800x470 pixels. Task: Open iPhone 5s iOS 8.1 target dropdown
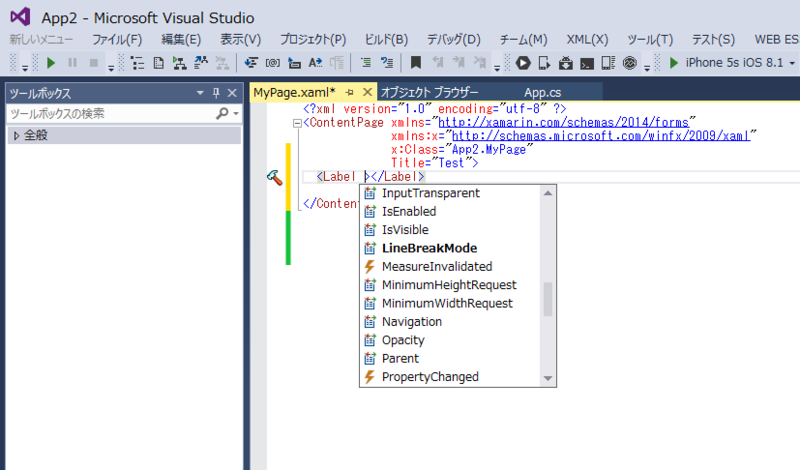pyautogui.click(x=792, y=63)
